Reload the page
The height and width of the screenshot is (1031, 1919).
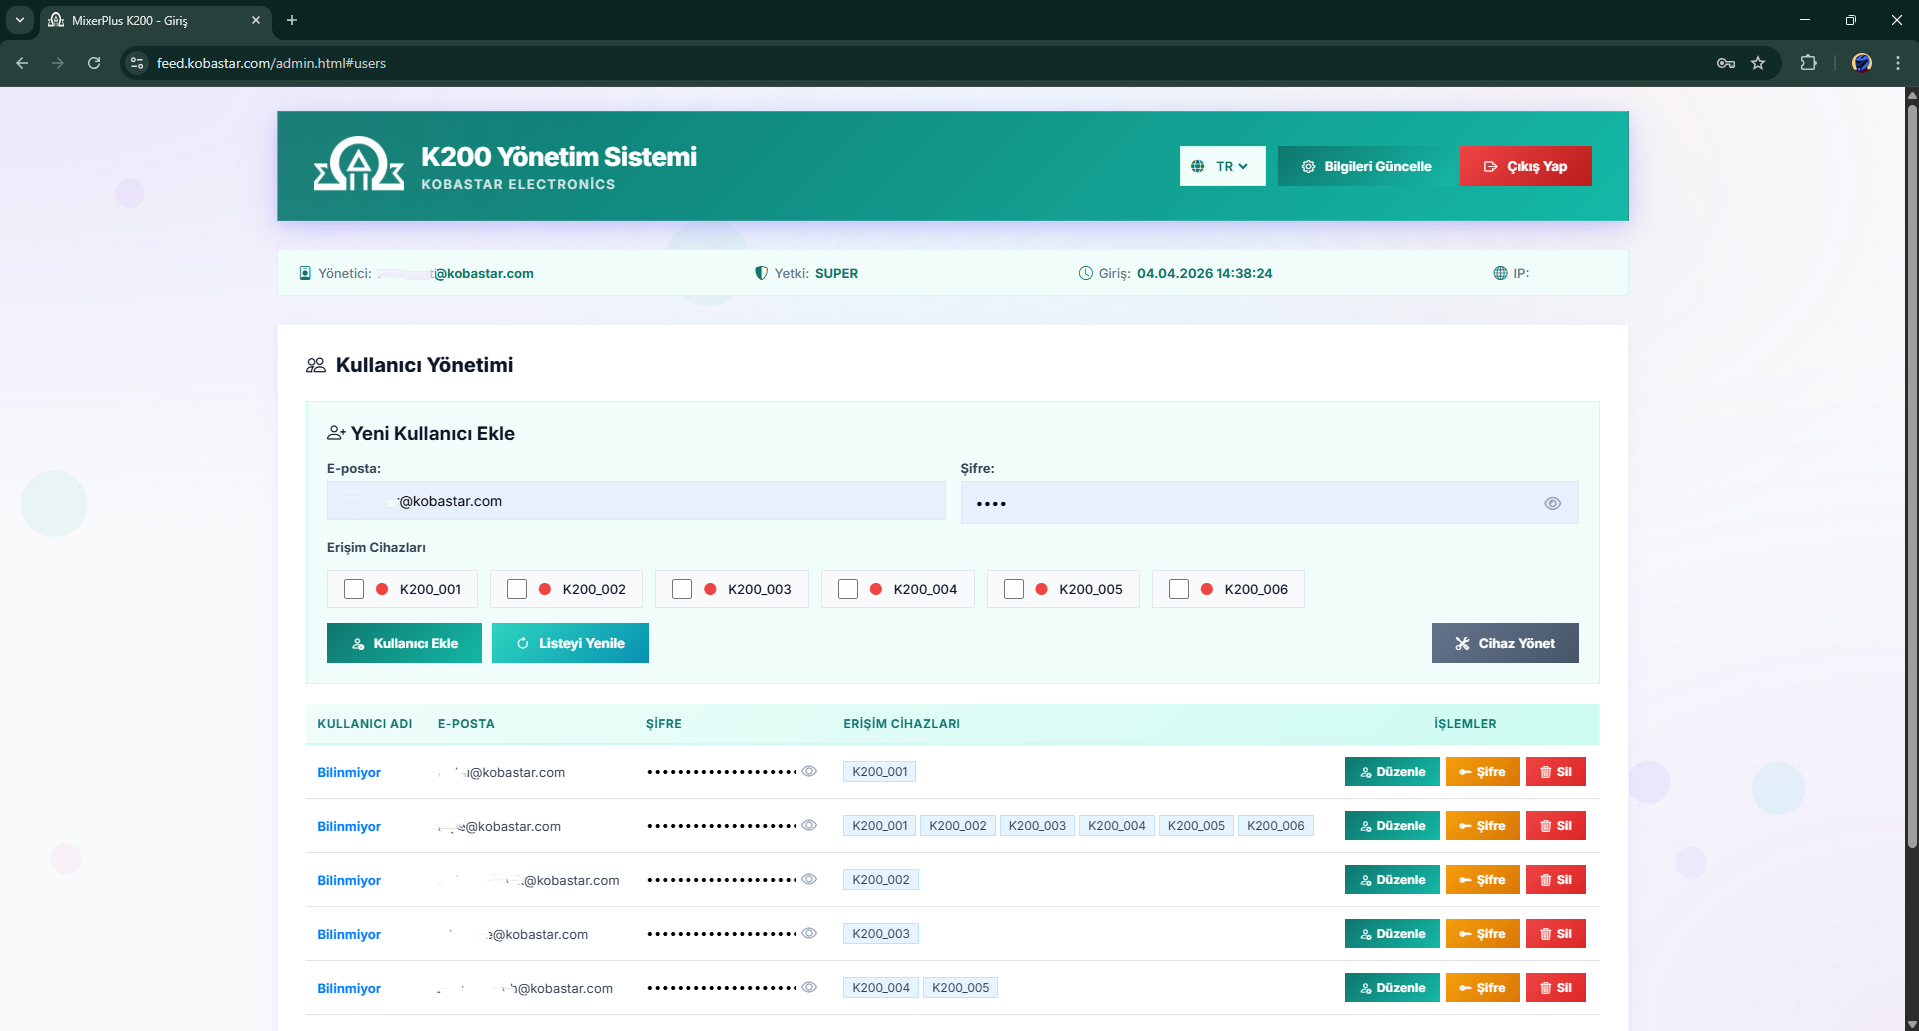coord(94,63)
